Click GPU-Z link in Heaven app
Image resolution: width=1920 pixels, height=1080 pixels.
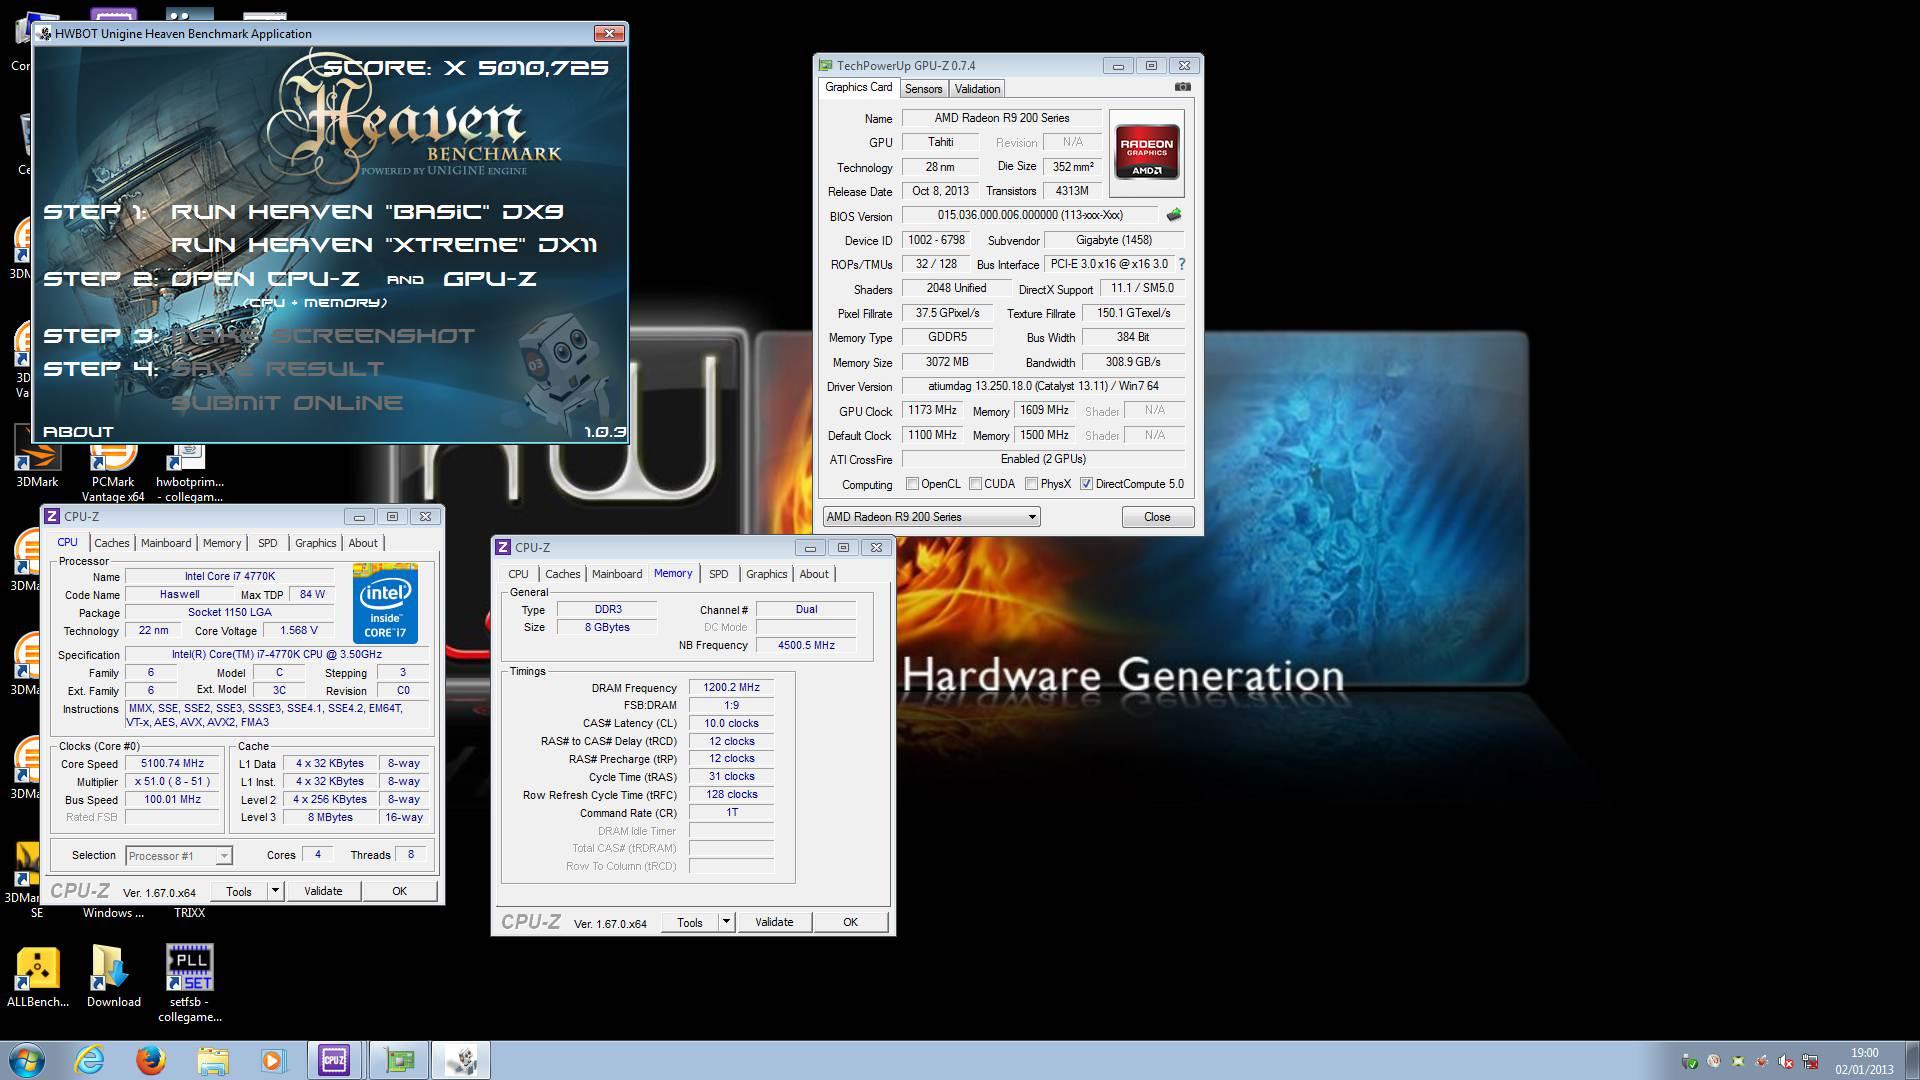click(490, 279)
